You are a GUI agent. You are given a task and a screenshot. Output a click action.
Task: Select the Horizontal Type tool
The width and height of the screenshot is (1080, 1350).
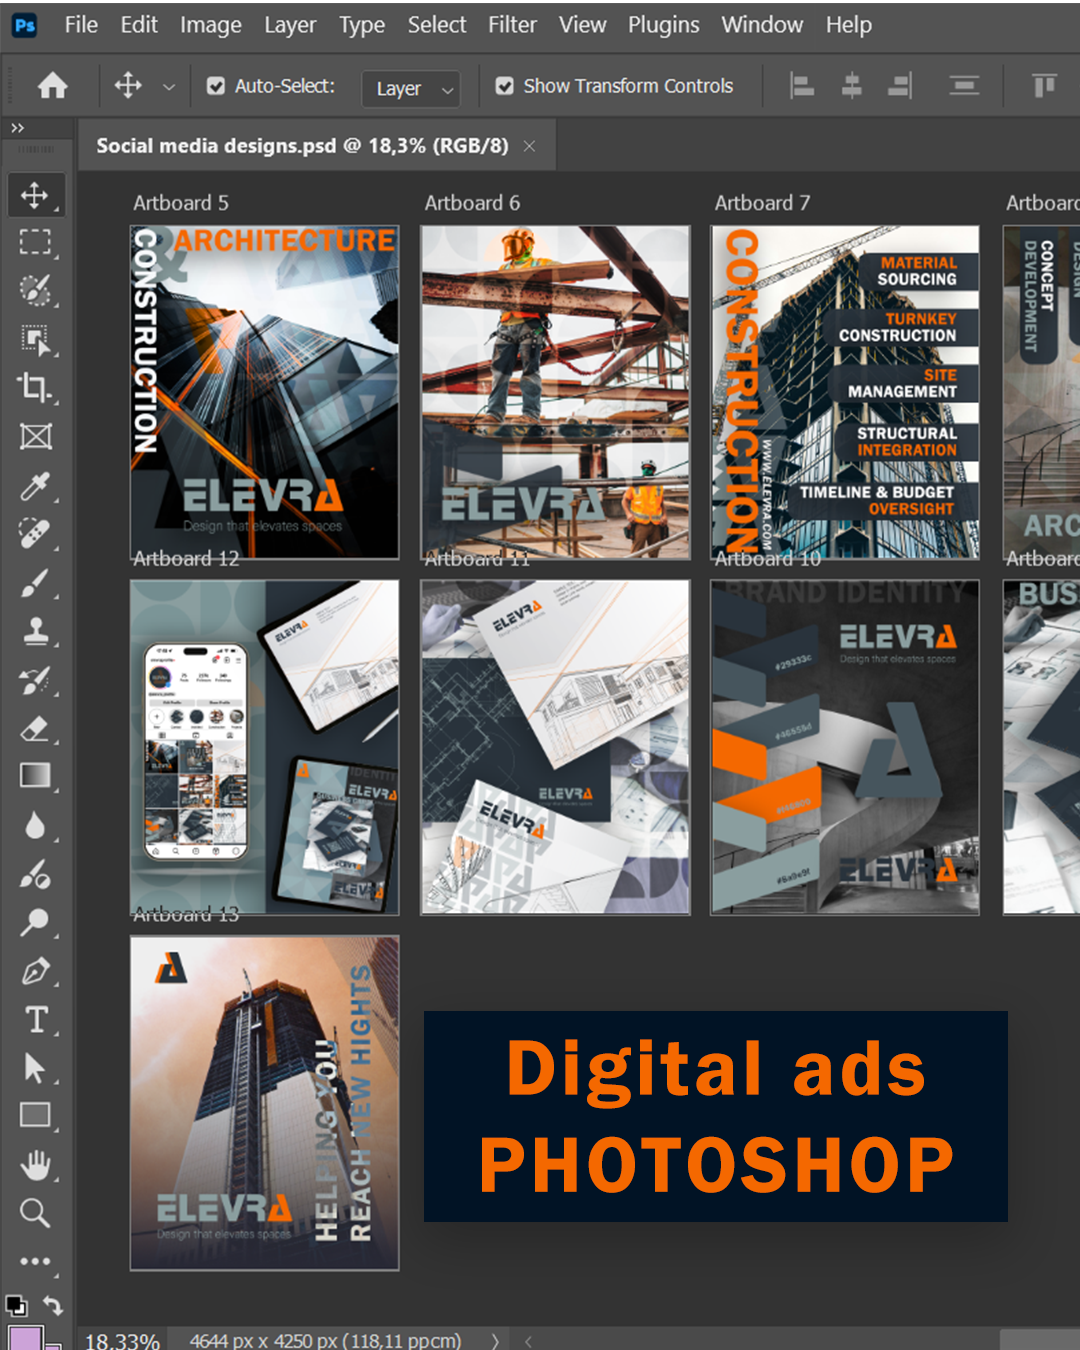[x=36, y=1019]
